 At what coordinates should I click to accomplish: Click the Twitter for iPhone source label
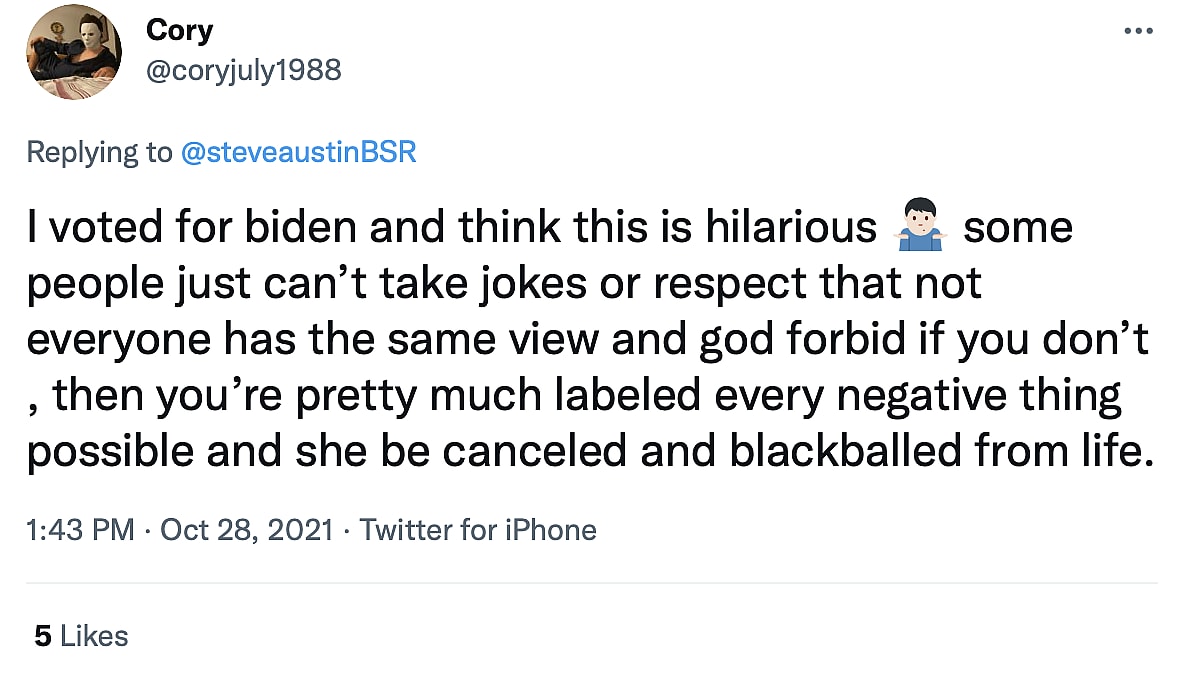pyautogui.click(x=478, y=529)
